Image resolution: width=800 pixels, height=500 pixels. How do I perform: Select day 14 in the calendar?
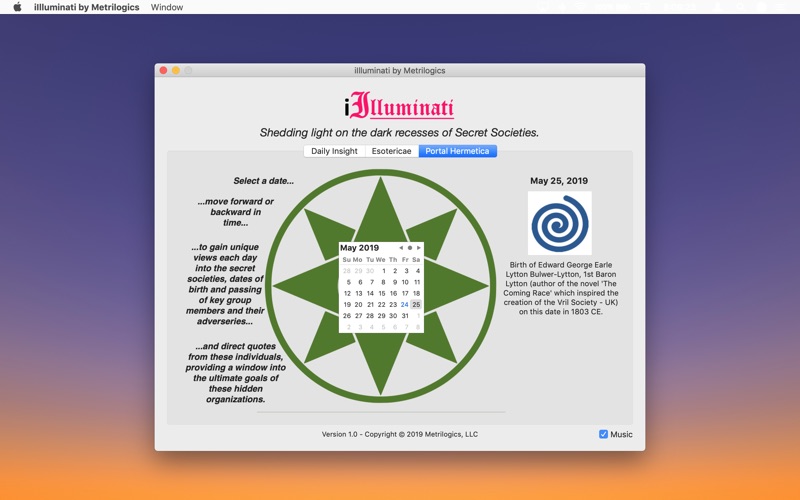[370, 293]
